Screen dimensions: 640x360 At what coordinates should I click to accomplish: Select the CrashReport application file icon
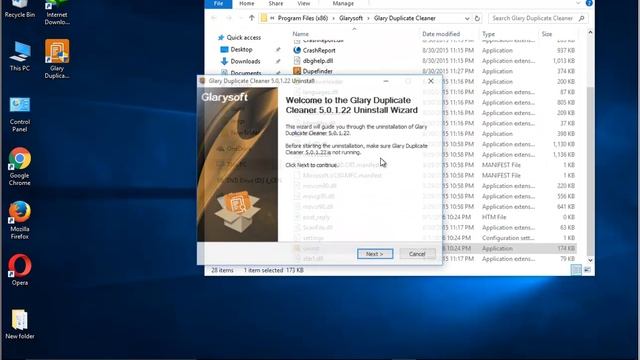click(297, 50)
